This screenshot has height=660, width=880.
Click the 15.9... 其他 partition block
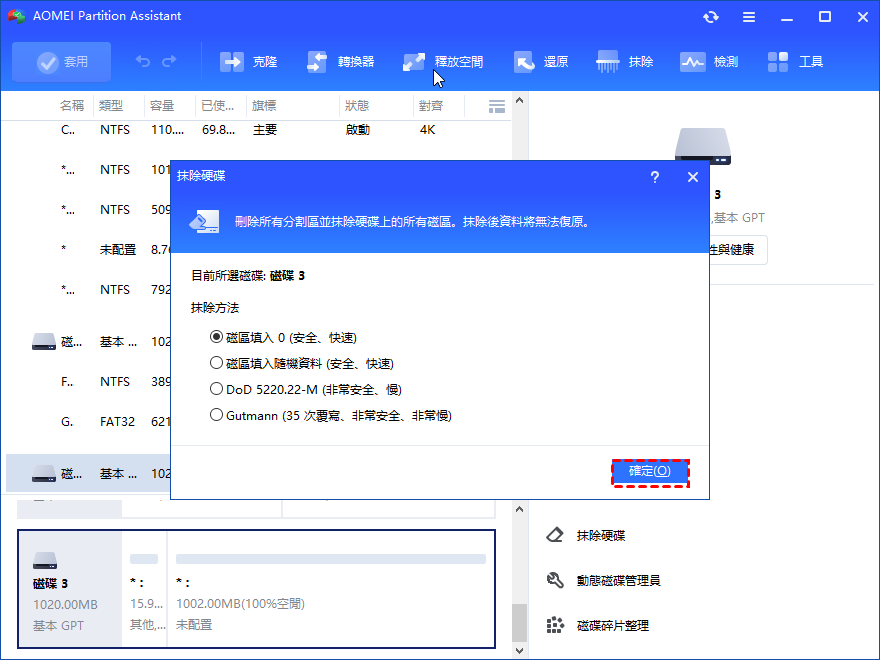145,589
